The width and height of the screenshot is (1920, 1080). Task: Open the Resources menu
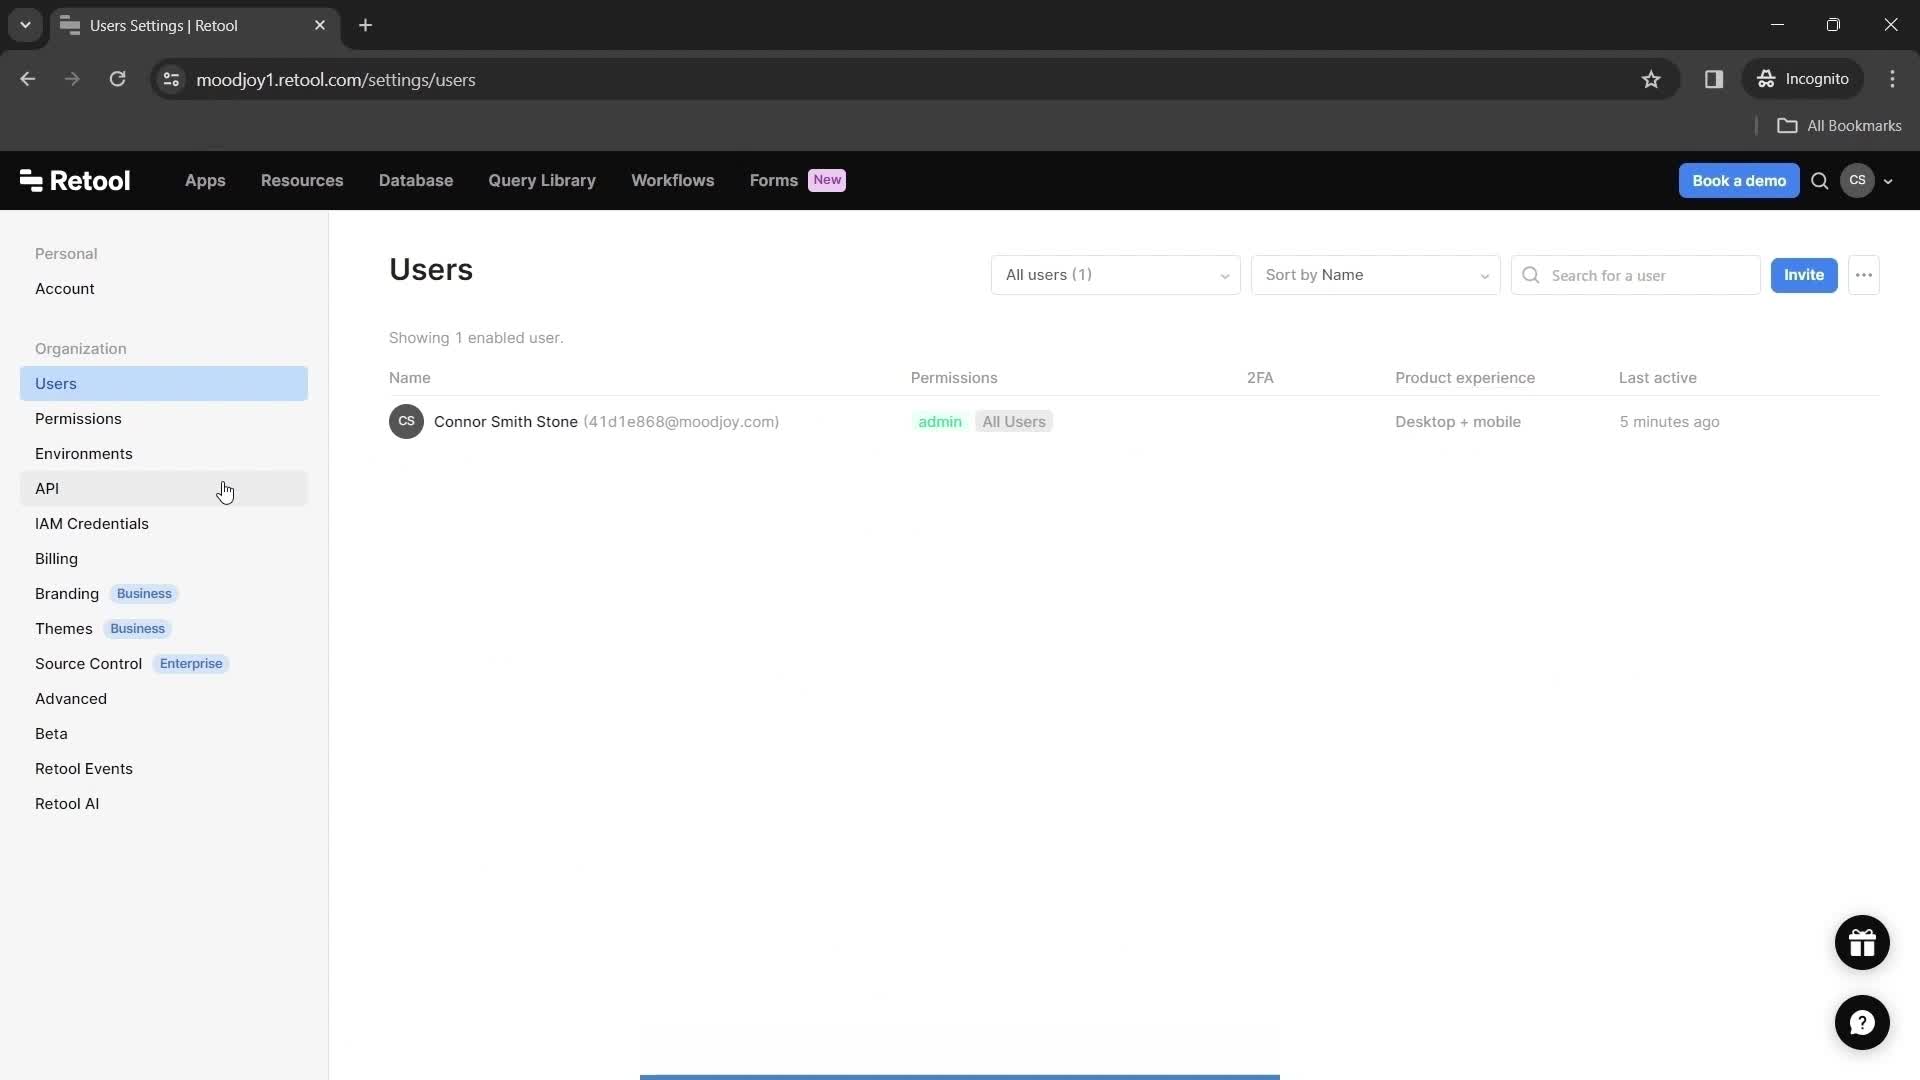302,179
